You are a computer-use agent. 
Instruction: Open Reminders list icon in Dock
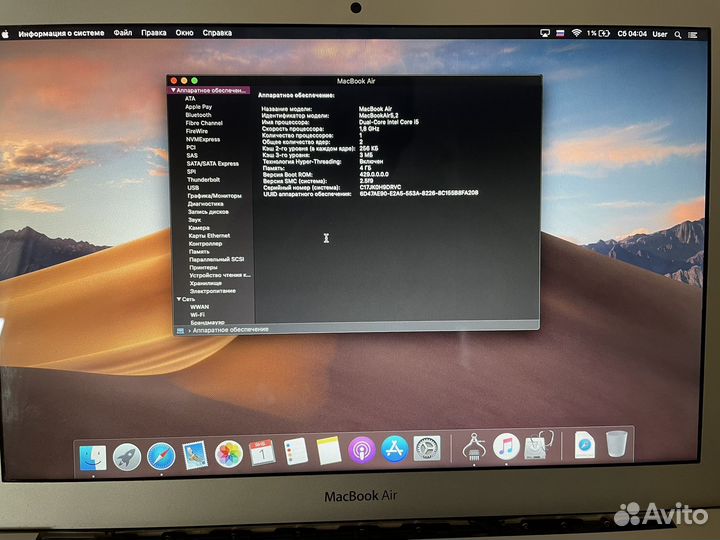coord(295,451)
